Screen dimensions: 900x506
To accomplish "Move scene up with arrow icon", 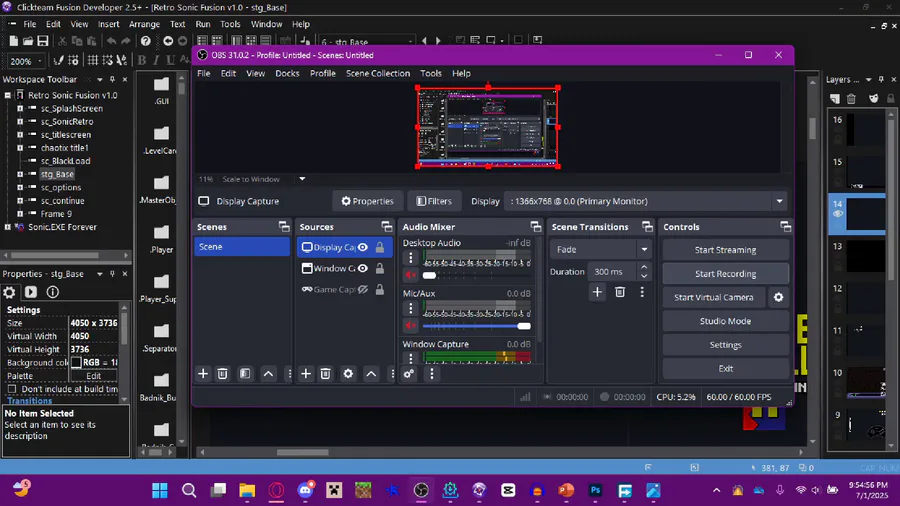I will coord(268,374).
